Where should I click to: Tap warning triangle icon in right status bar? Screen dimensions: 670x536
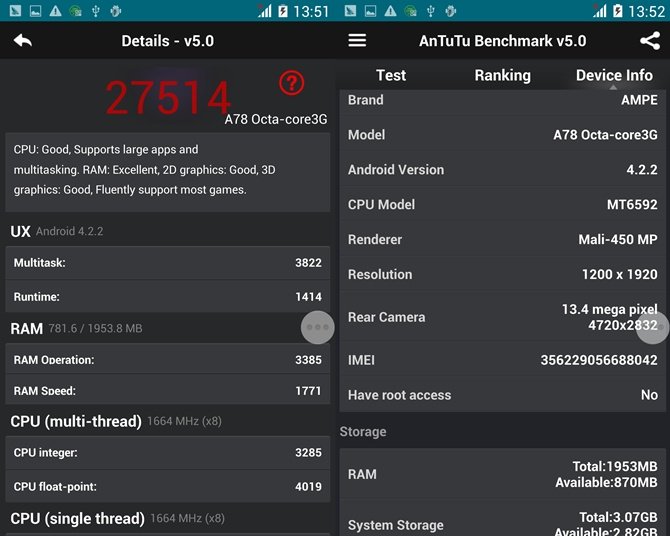(x=390, y=11)
